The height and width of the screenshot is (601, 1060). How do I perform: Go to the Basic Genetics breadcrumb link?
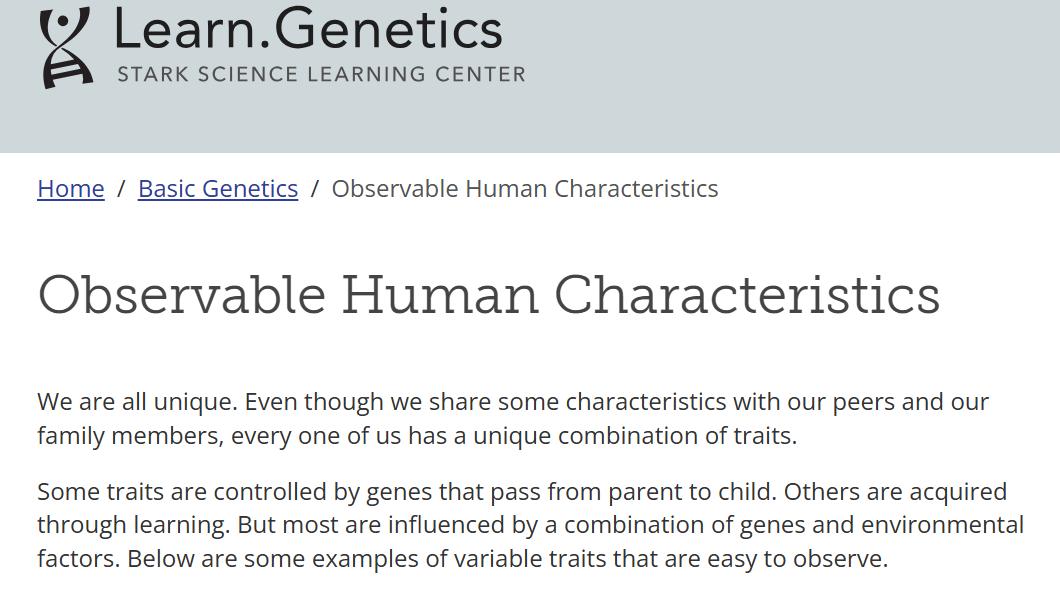pos(218,189)
